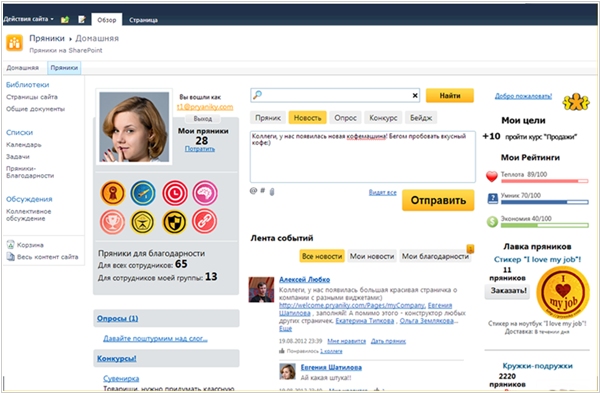The width and height of the screenshot is (600, 393).
Task: Open Алексей Любко profile link
Action: pyautogui.click(x=305, y=279)
